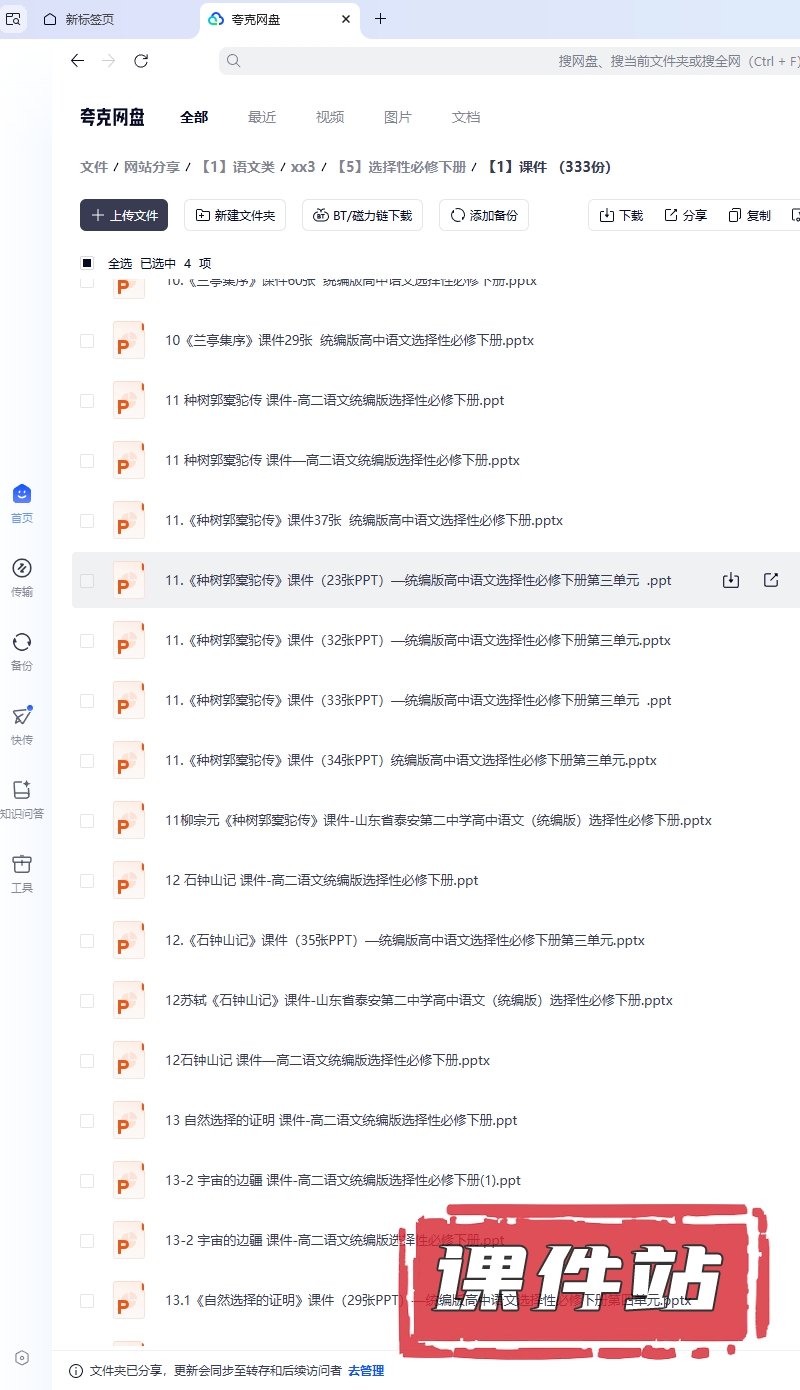Viewport: 800px width, 1390px height.
Task: Open a new browser tab with the plus button
Action: click(x=380, y=19)
